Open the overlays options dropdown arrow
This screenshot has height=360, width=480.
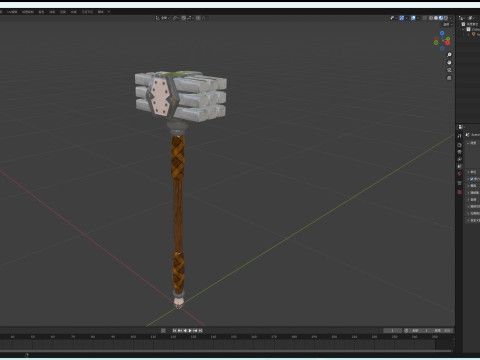pos(418,18)
